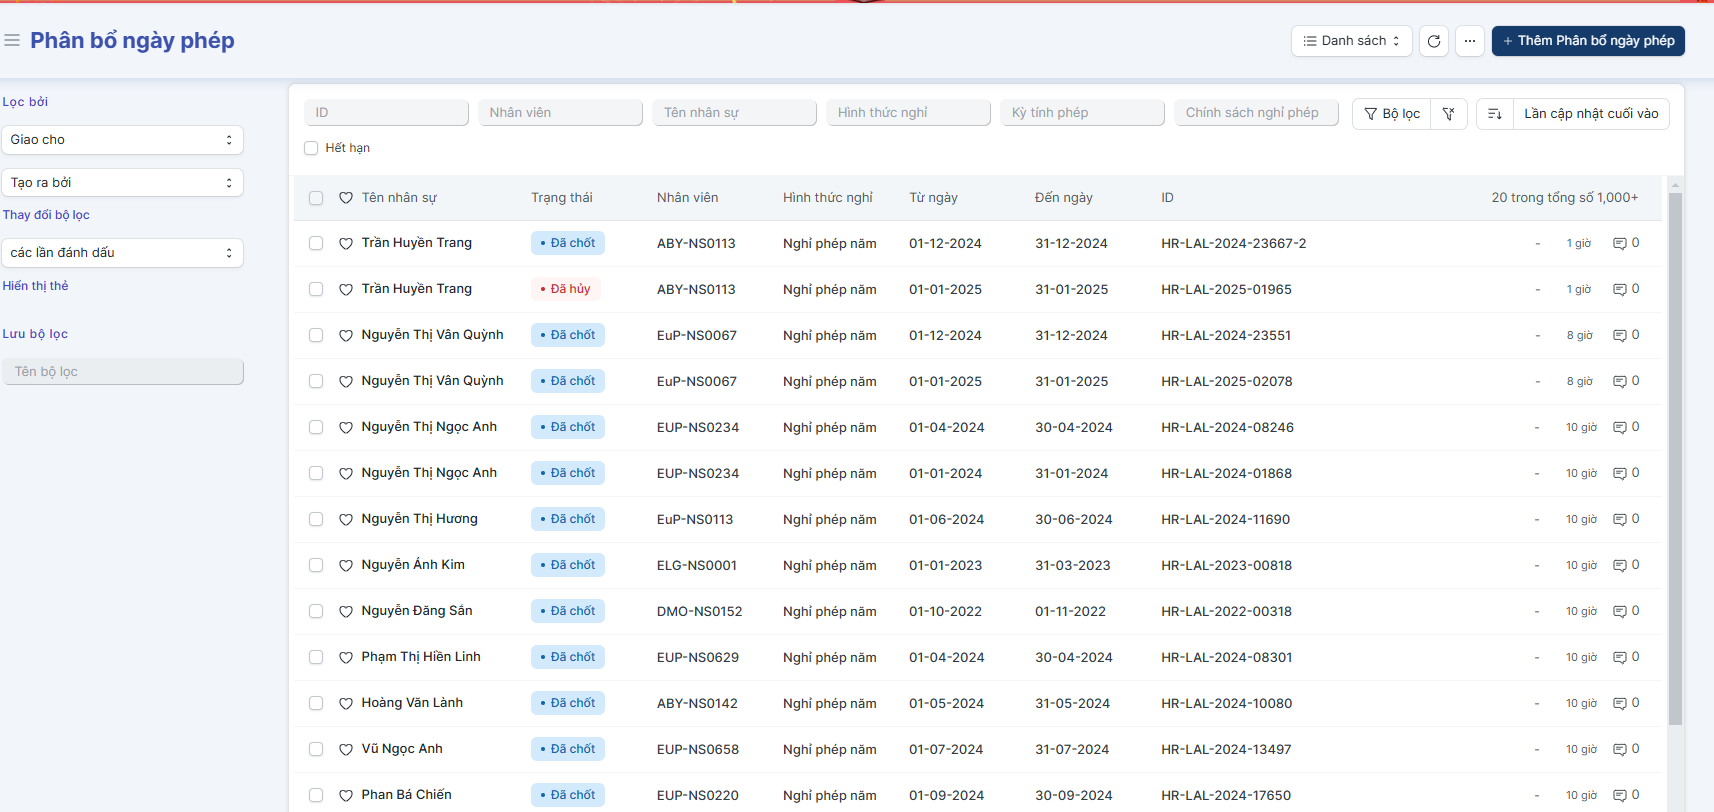Like the Nguyễn Ánh Kim record heart

coord(346,566)
